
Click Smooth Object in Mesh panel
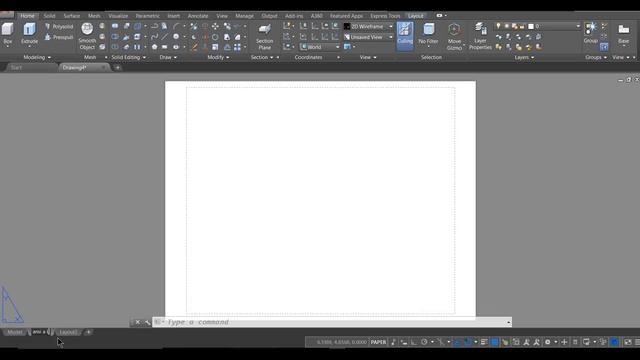(x=87, y=36)
